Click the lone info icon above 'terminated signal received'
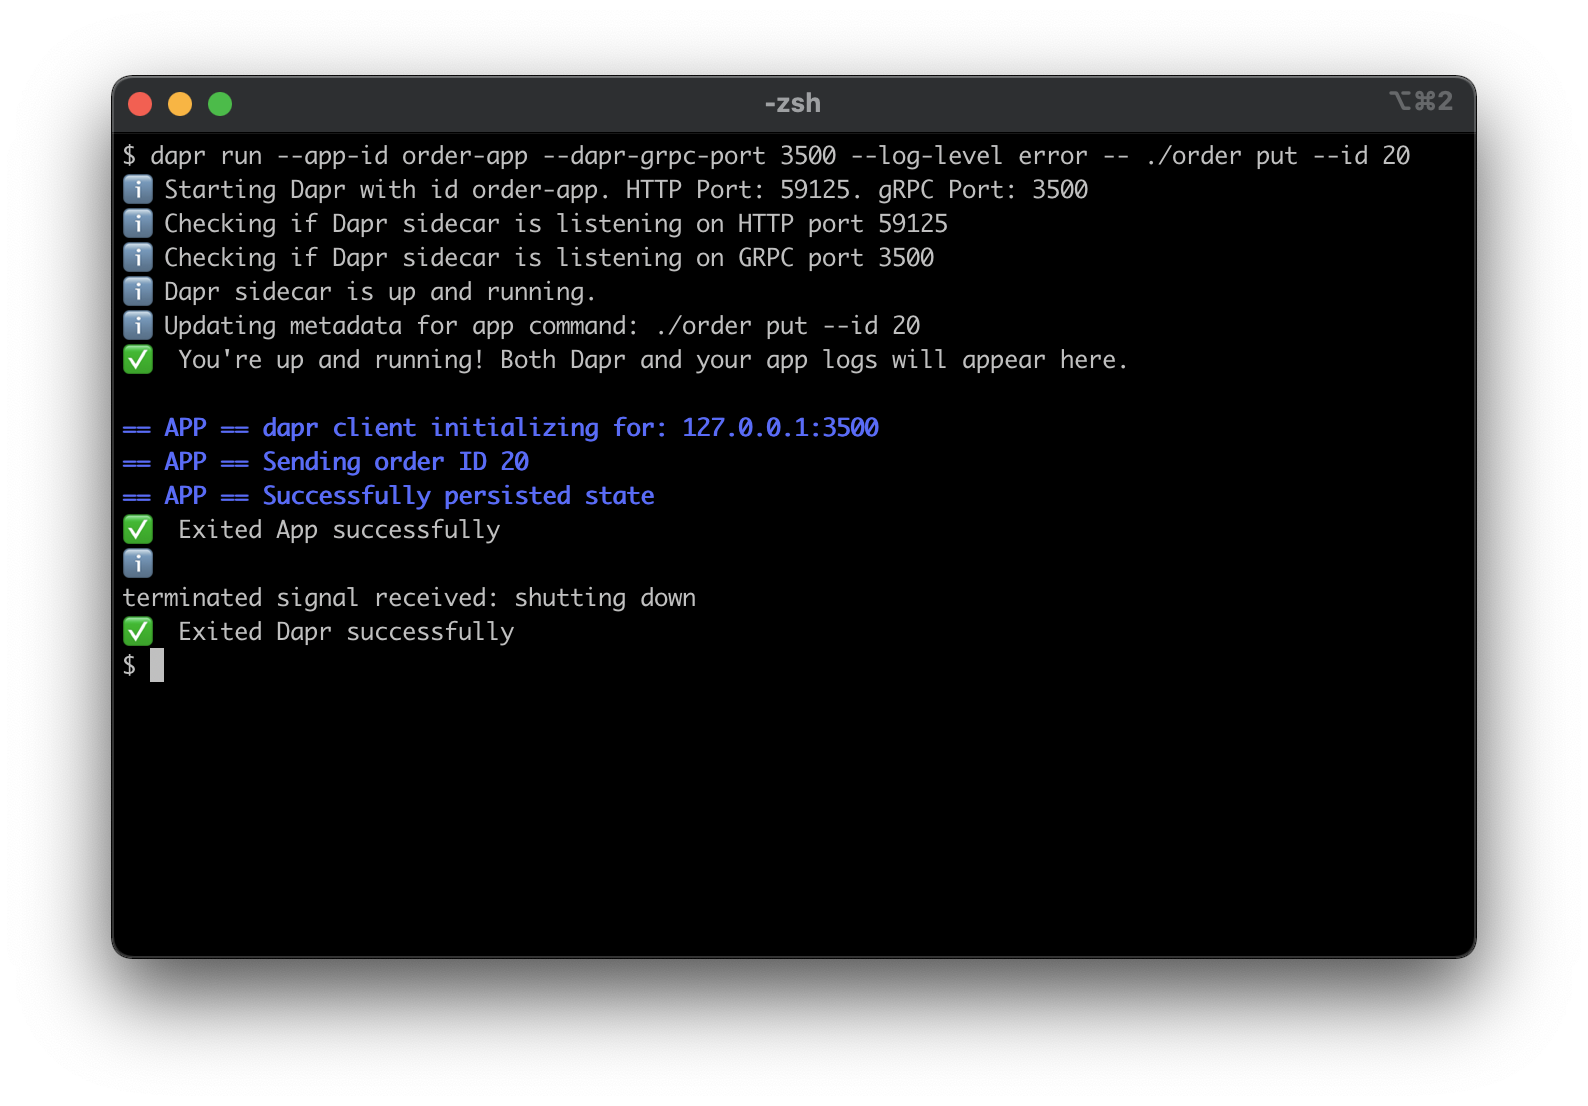This screenshot has width=1588, height=1106. tap(138, 563)
